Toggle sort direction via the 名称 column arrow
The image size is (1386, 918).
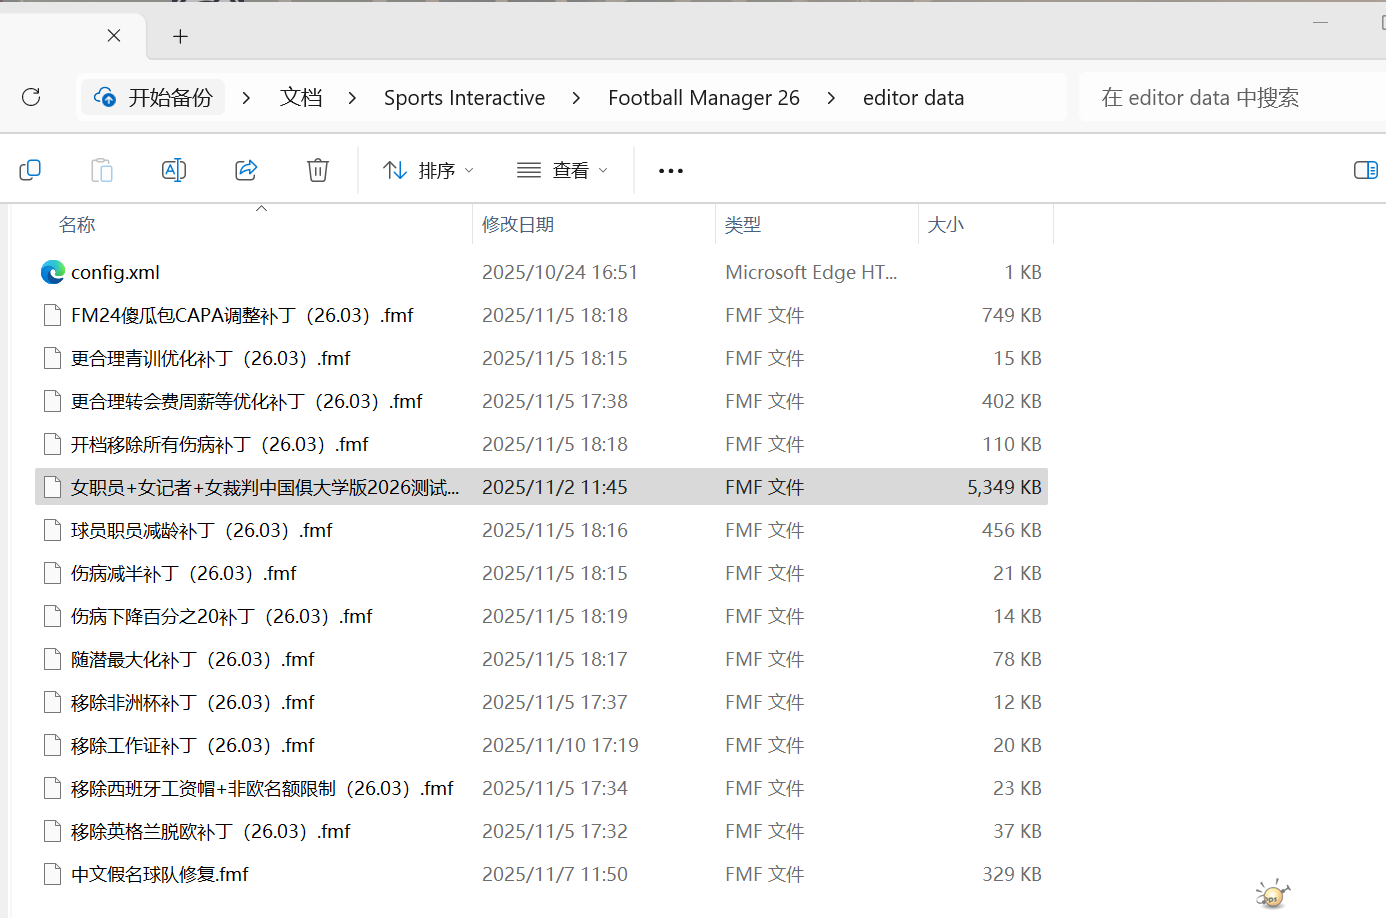pyautogui.click(x=261, y=207)
